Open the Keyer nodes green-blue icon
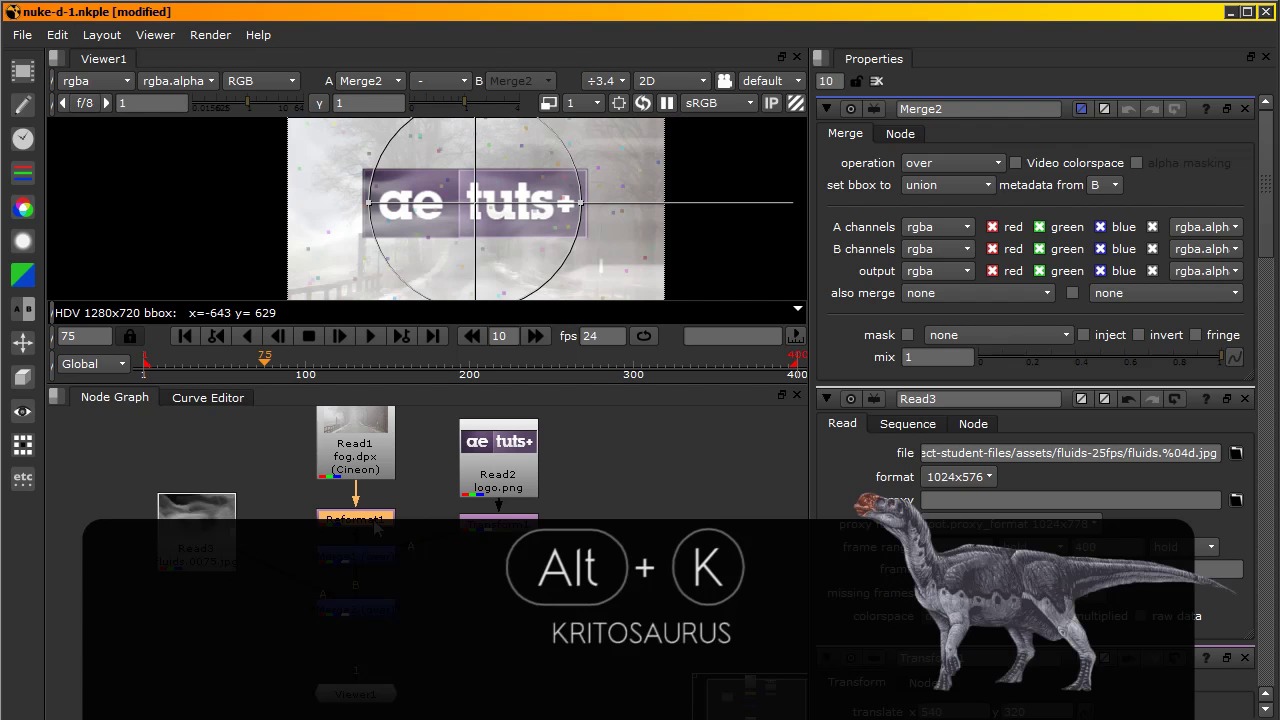The width and height of the screenshot is (1280, 720). (x=23, y=275)
